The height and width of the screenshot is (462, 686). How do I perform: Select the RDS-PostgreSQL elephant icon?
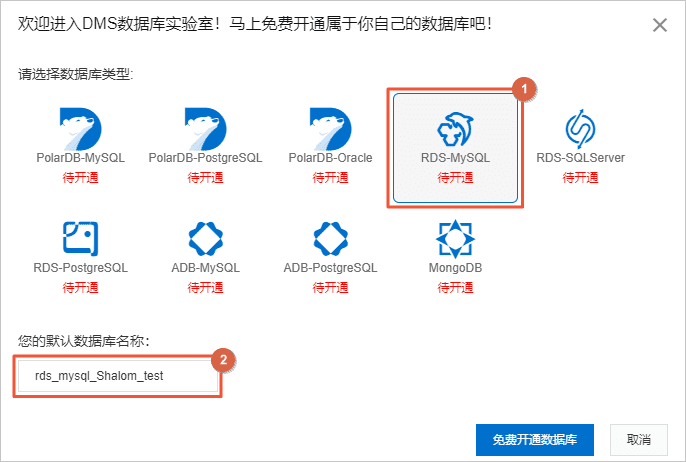(x=80, y=238)
